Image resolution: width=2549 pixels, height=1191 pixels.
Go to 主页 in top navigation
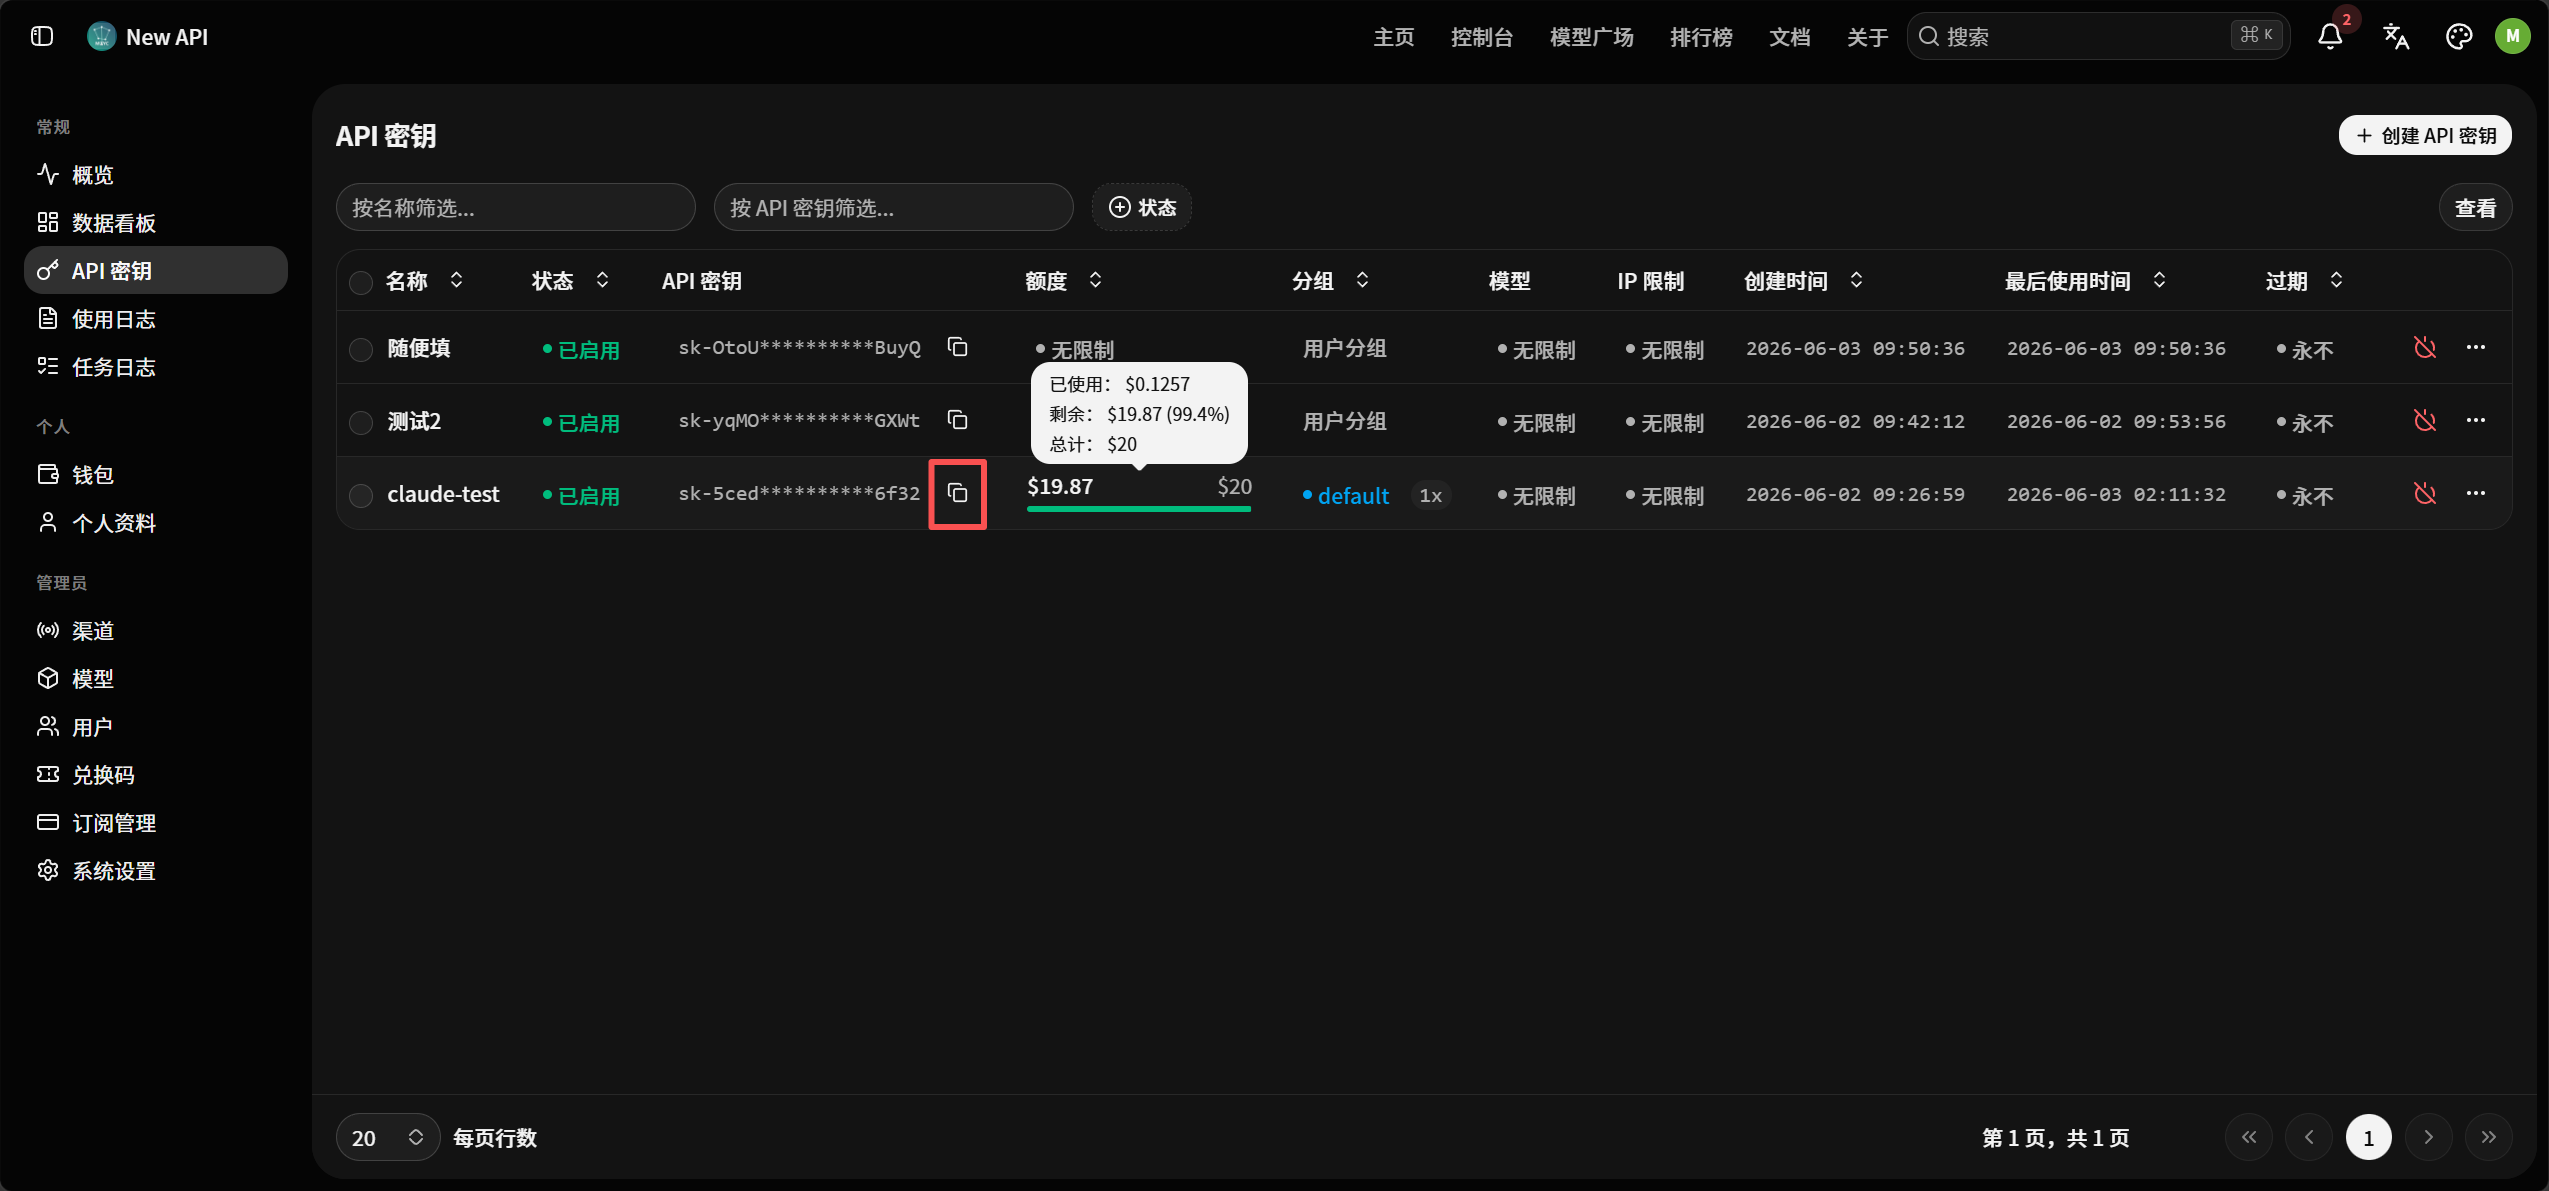tap(1394, 37)
